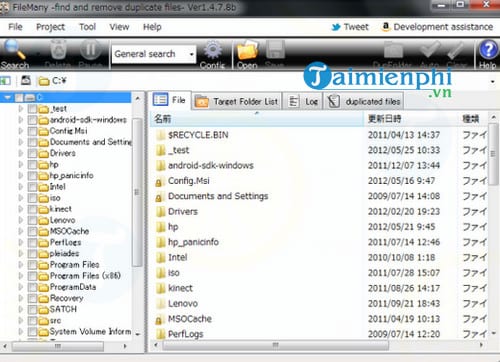Open address bar history dropdown arrow
This screenshot has width=500, height=362.
(x=492, y=81)
